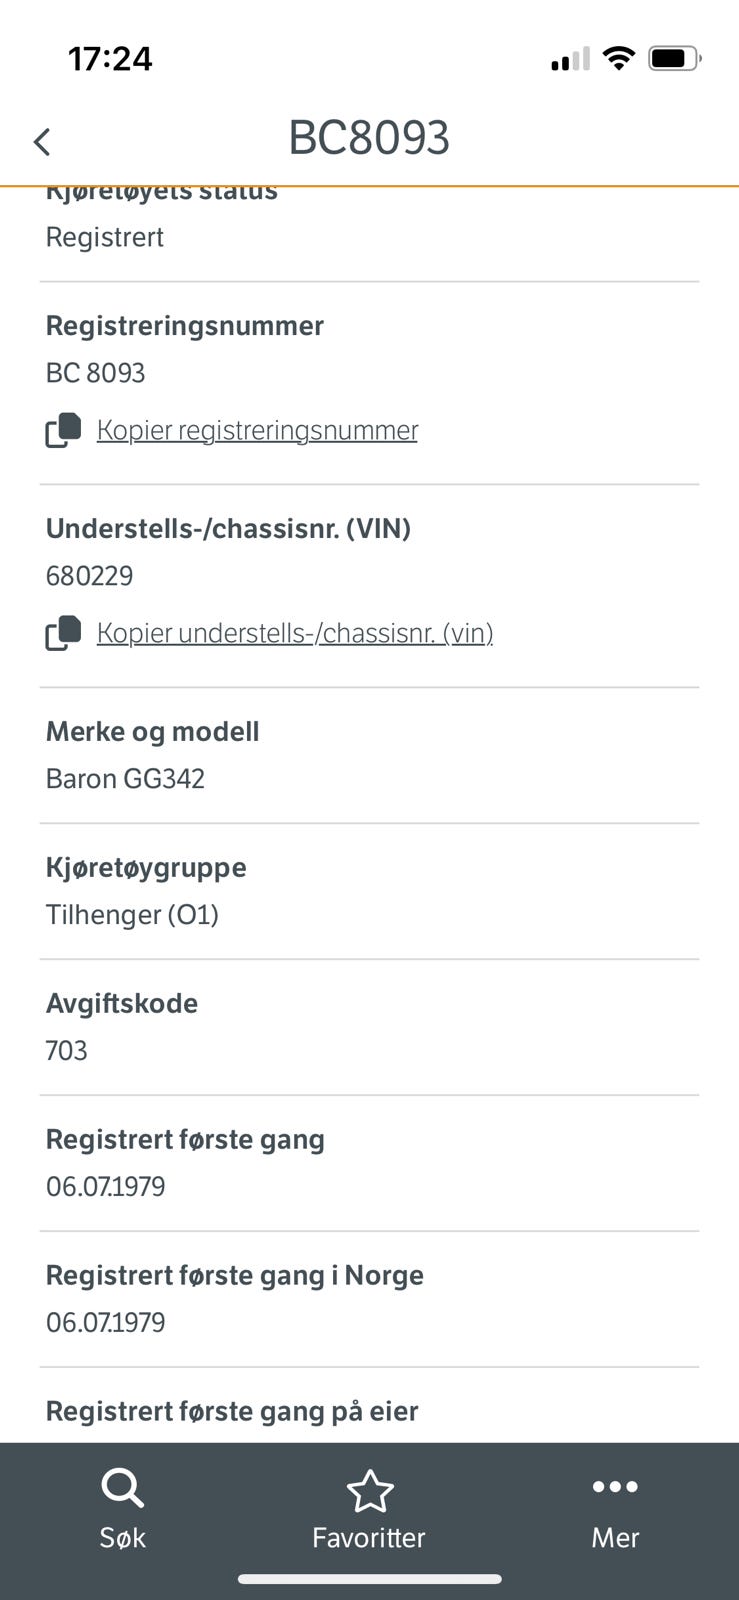The image size is (739, 1600).
Task: Tap the three-dots Mer icon
Action: (x=614, y=1487)
